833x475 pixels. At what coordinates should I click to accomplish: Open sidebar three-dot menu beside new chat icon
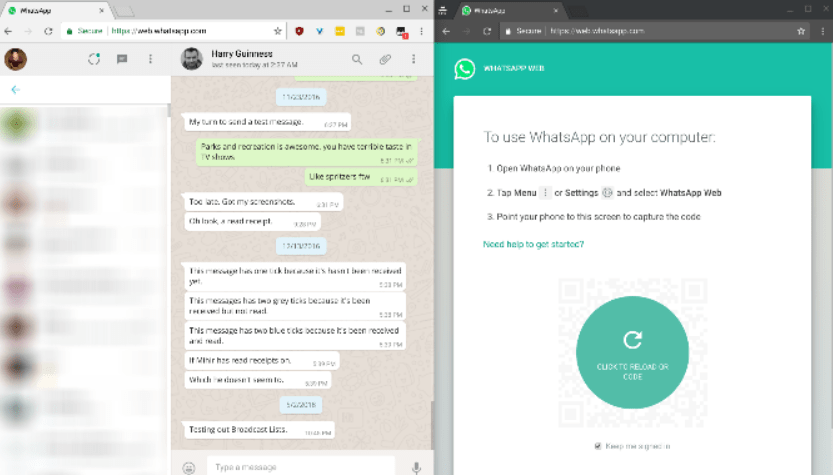150,59
